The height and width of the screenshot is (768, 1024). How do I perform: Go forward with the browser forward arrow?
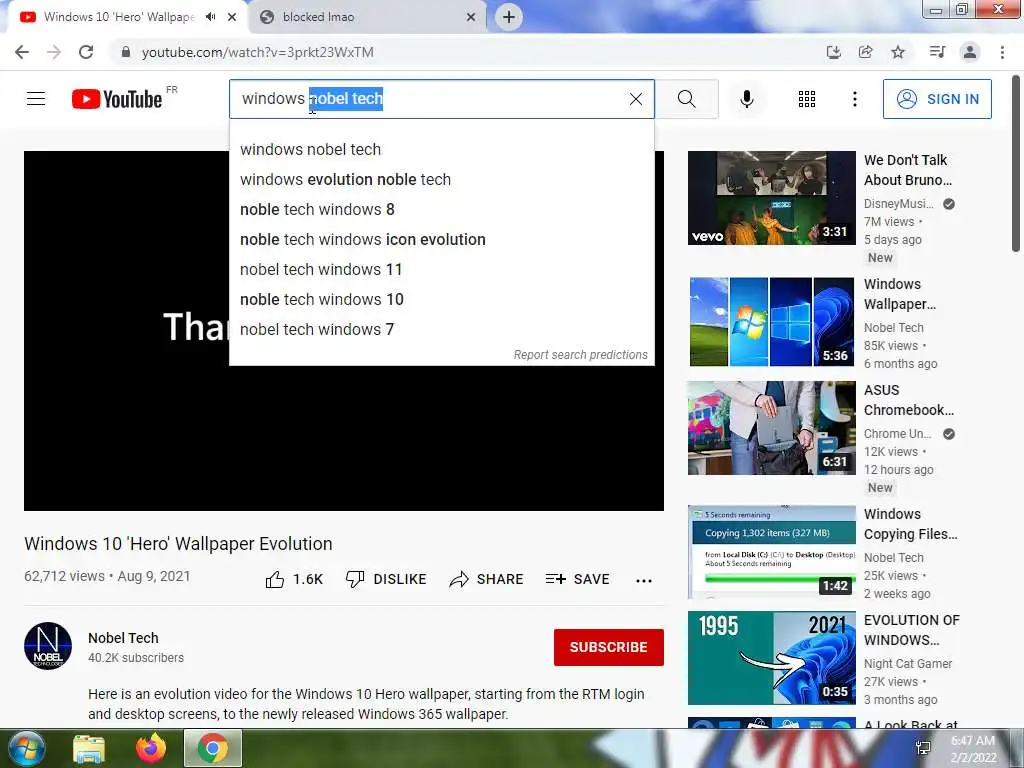54,52
